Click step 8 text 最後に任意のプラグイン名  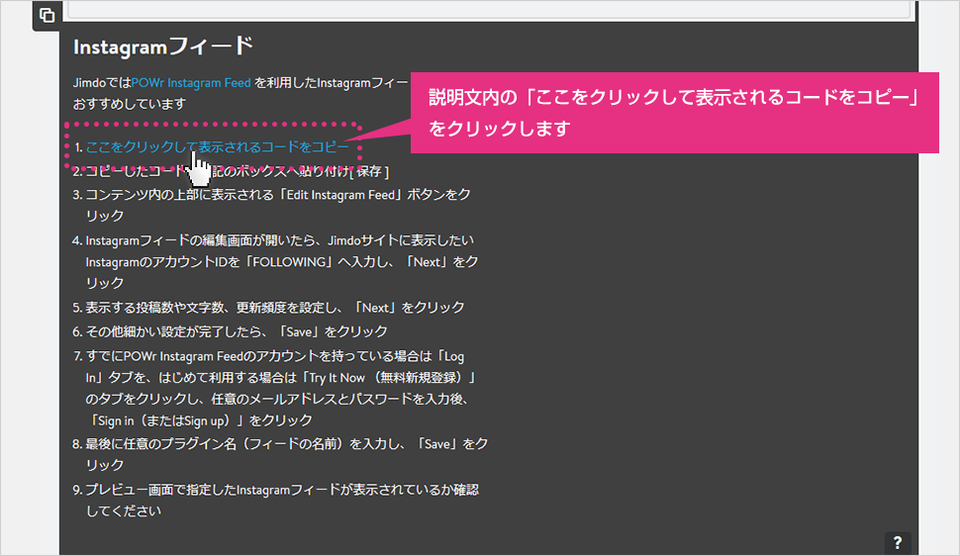pos(287,454)
